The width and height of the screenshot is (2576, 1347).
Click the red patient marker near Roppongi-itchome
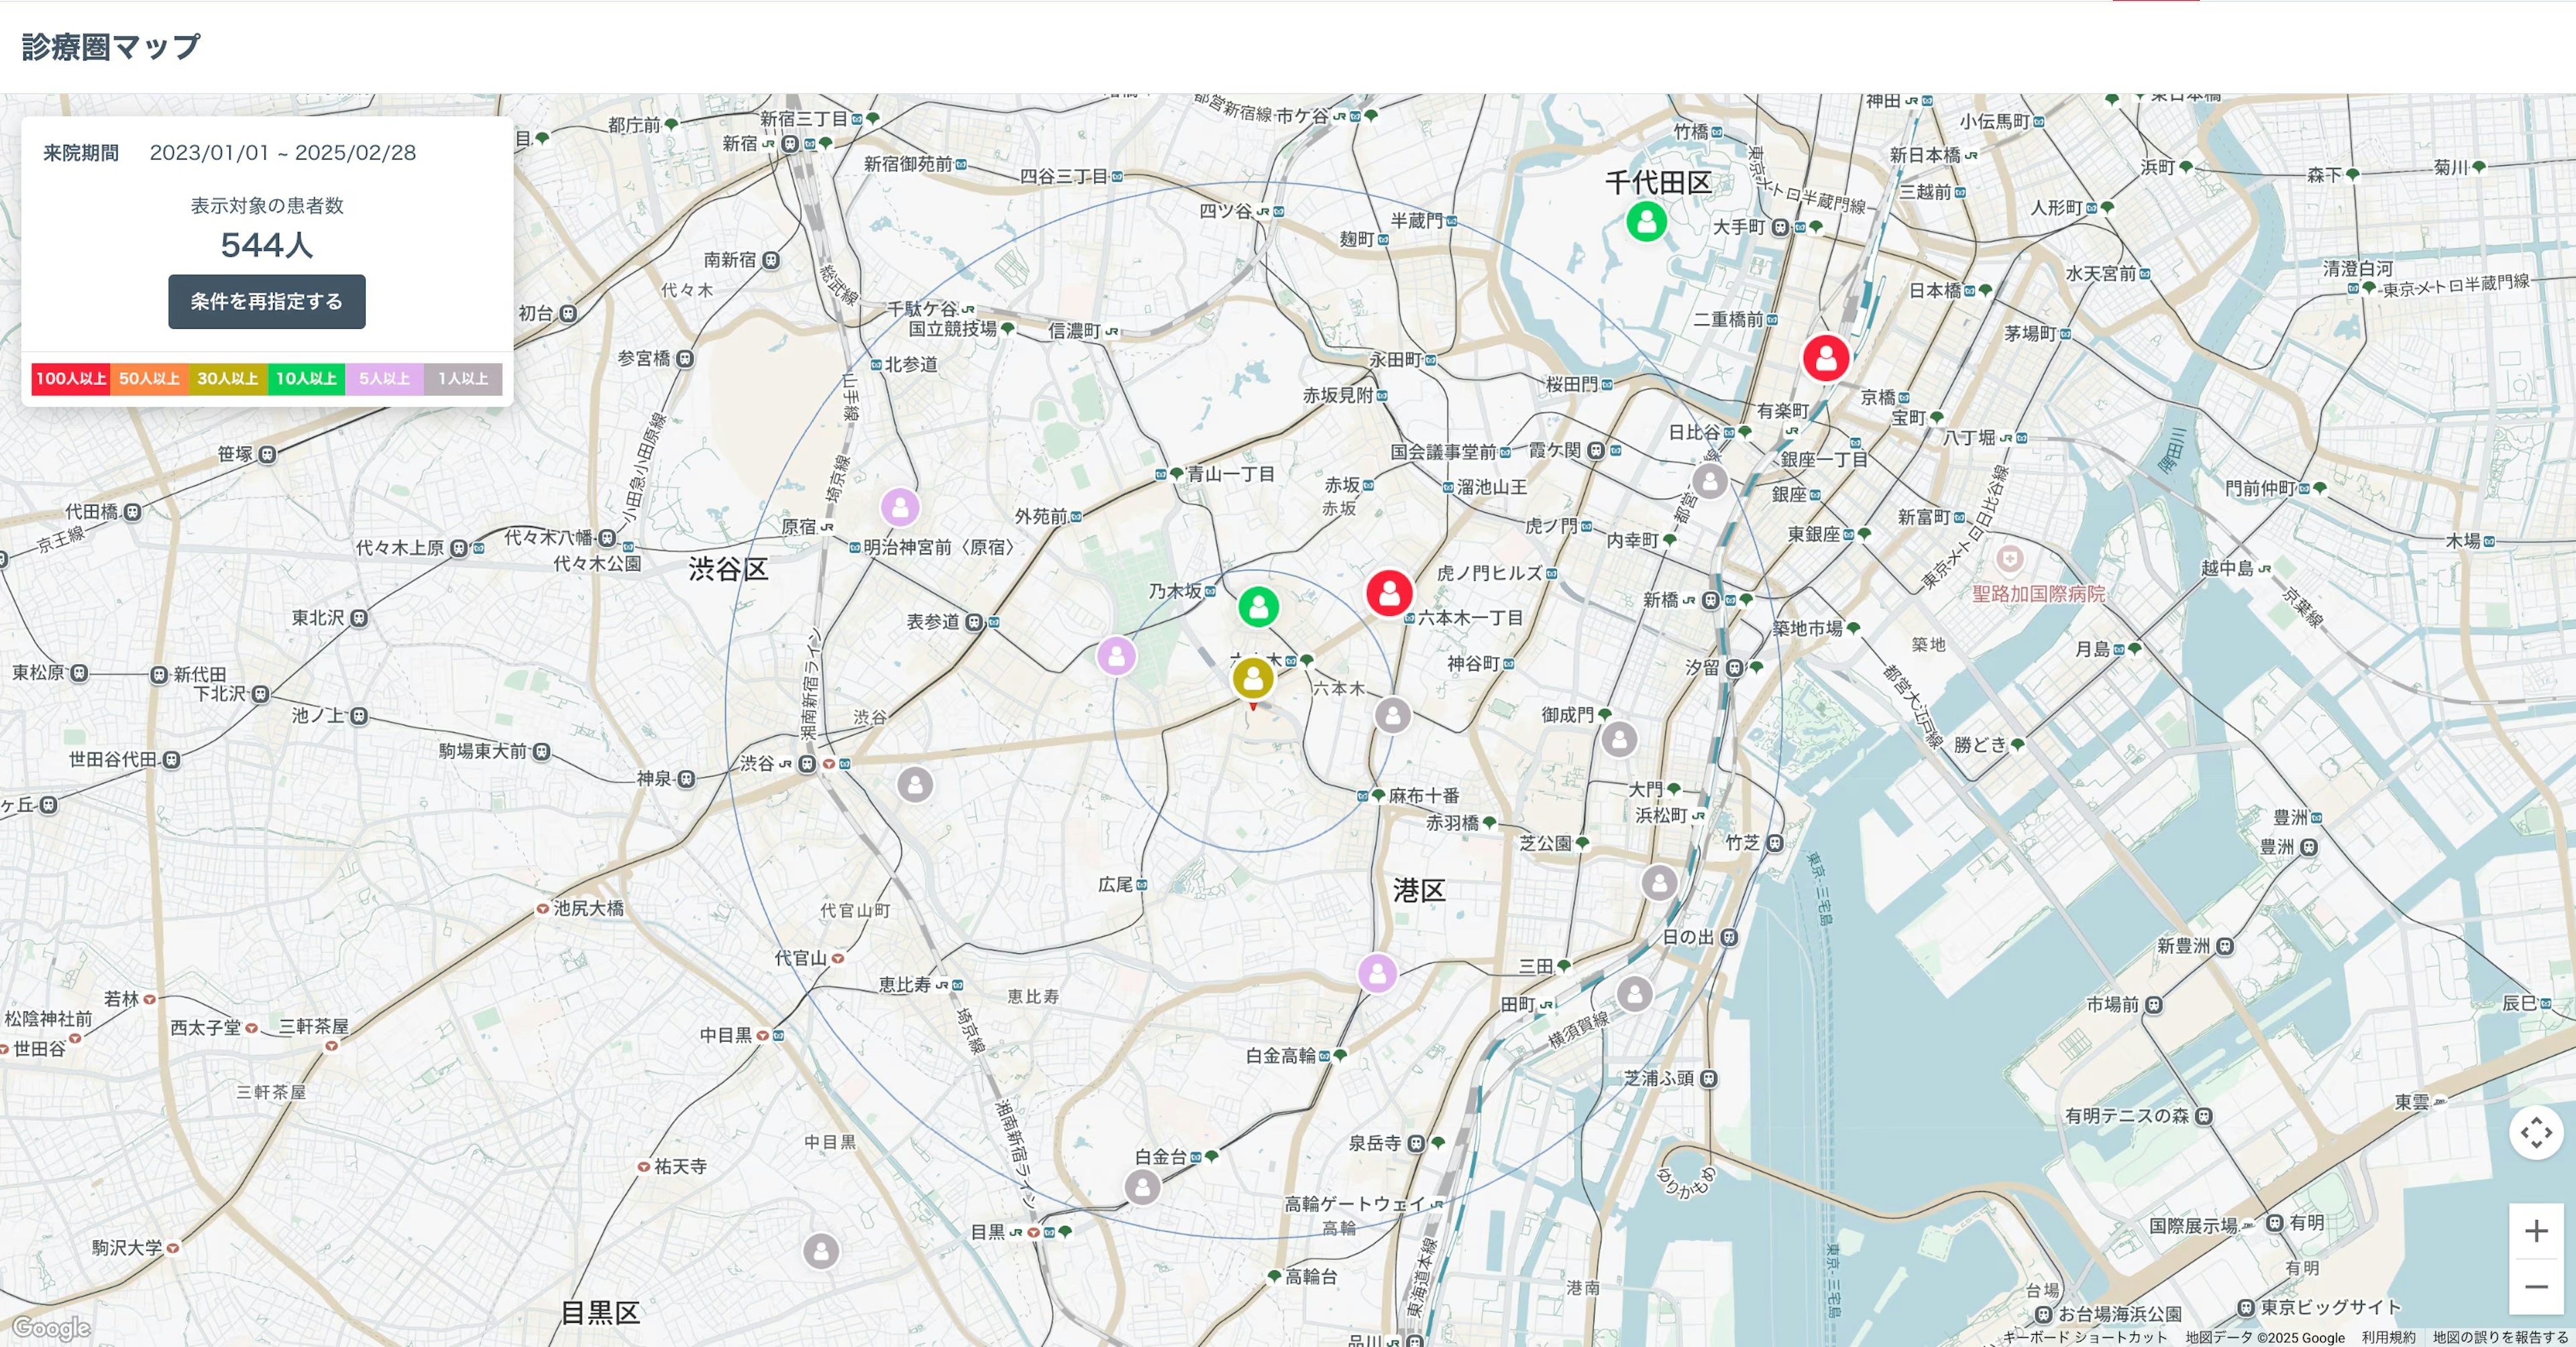(1389, 593)
